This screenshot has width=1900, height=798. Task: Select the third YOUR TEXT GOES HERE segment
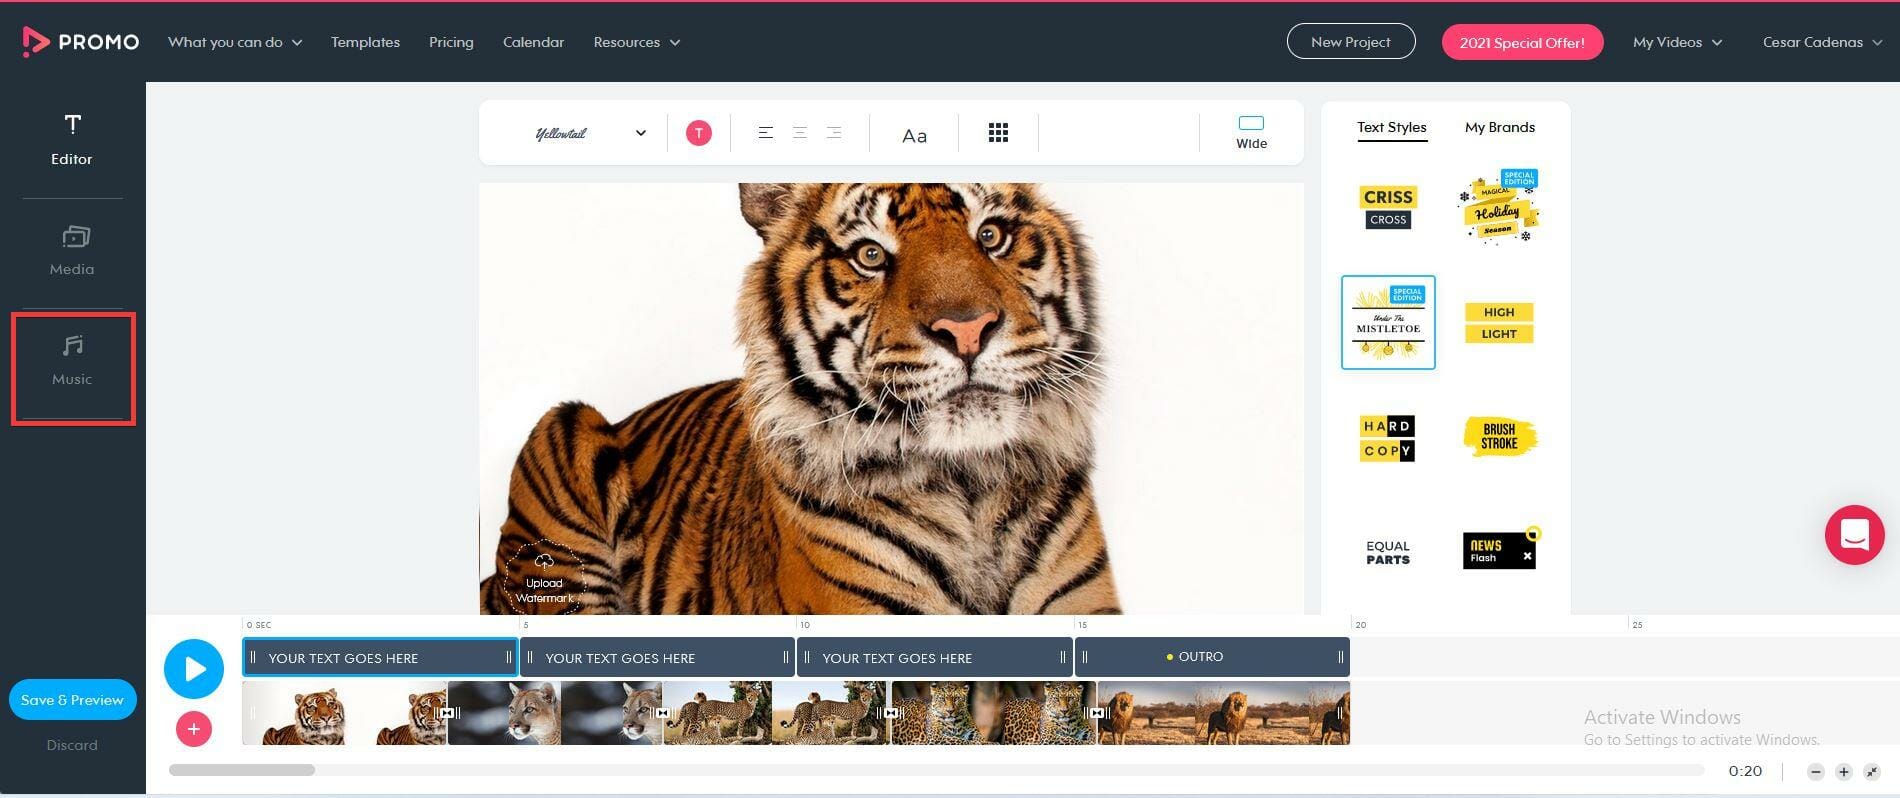tap(934, 657)
